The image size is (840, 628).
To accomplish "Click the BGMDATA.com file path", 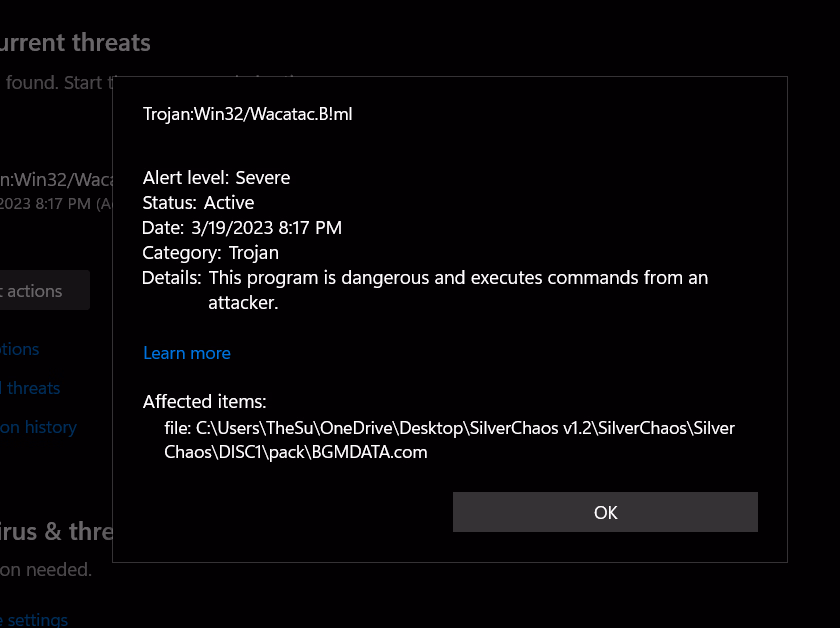I will click(x=449, y=440).
